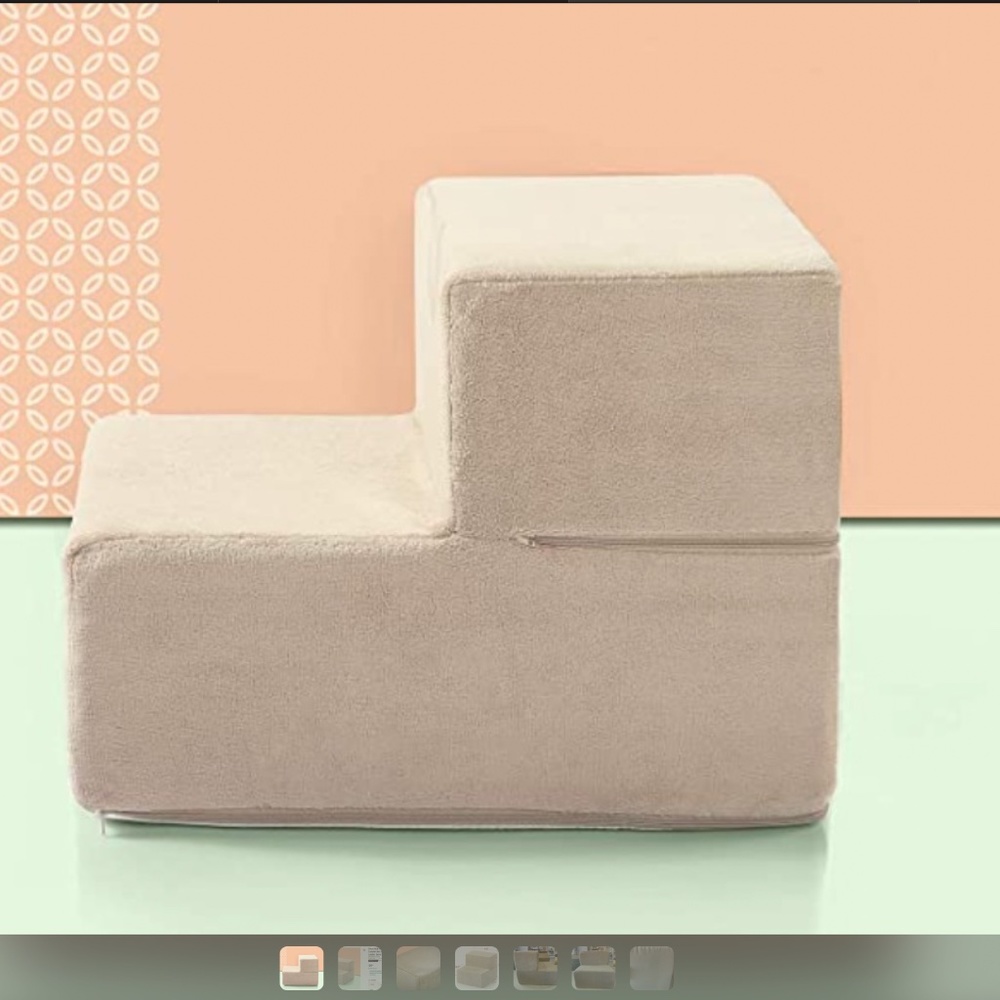Click empty gallery bar left of thumbnails
Viewport: 1000px width, 1000px height.
click(x=130, y=968)
